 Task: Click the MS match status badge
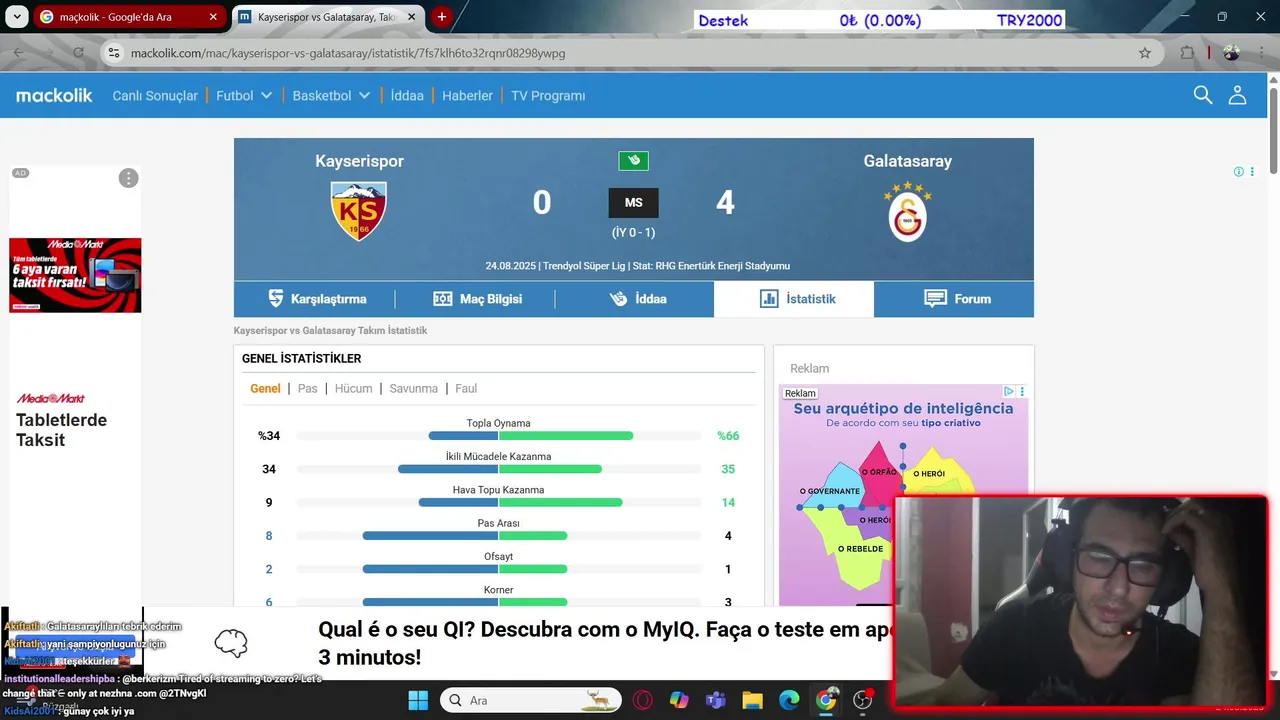pyautogui.click(x=633, y=203)
